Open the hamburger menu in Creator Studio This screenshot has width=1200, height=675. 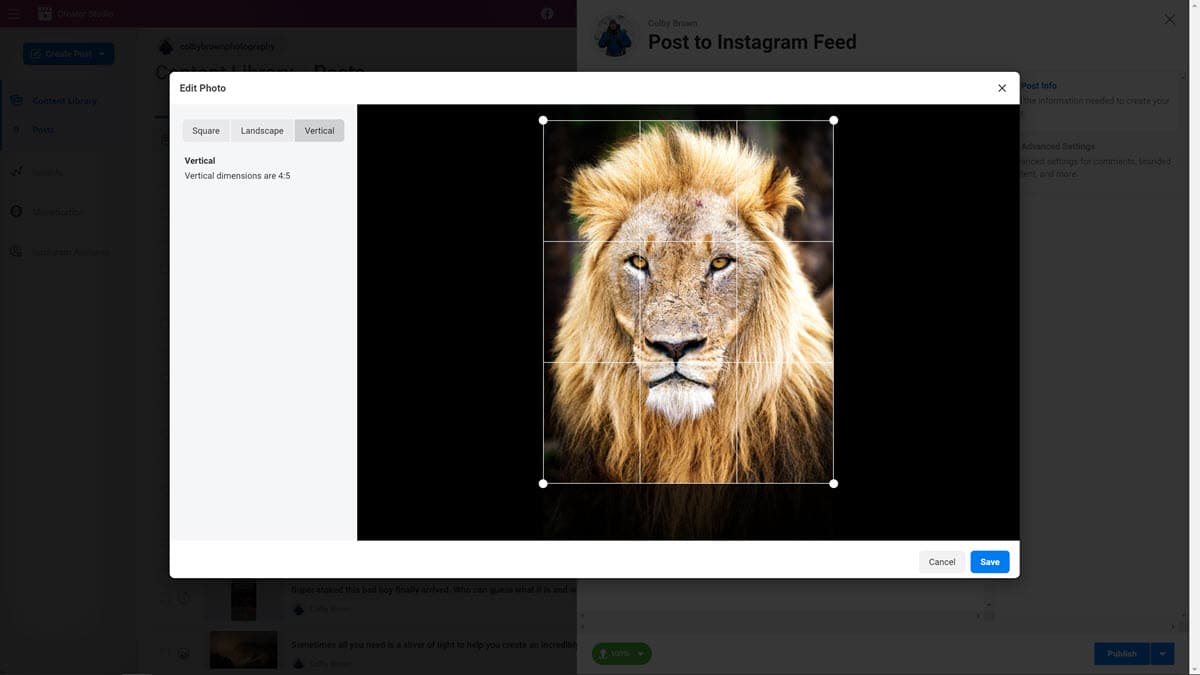pos(14,14)
